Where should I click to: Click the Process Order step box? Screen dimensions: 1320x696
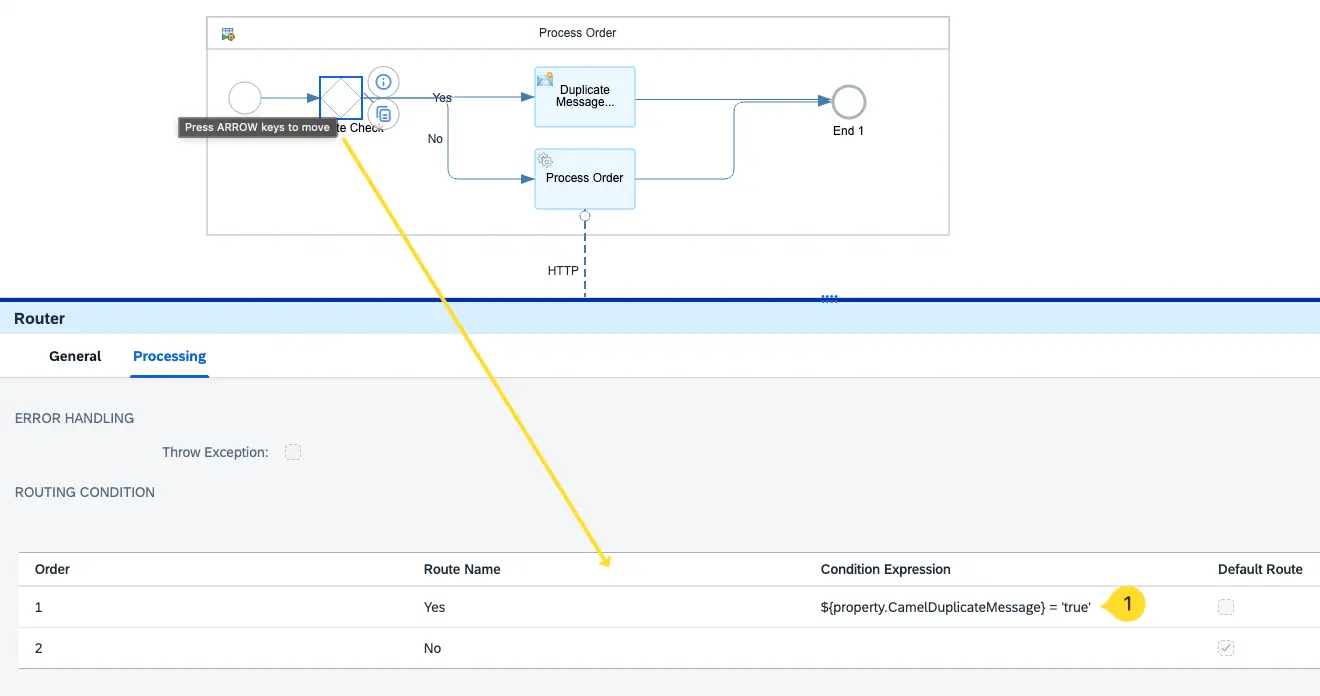(x=585, y=179)
